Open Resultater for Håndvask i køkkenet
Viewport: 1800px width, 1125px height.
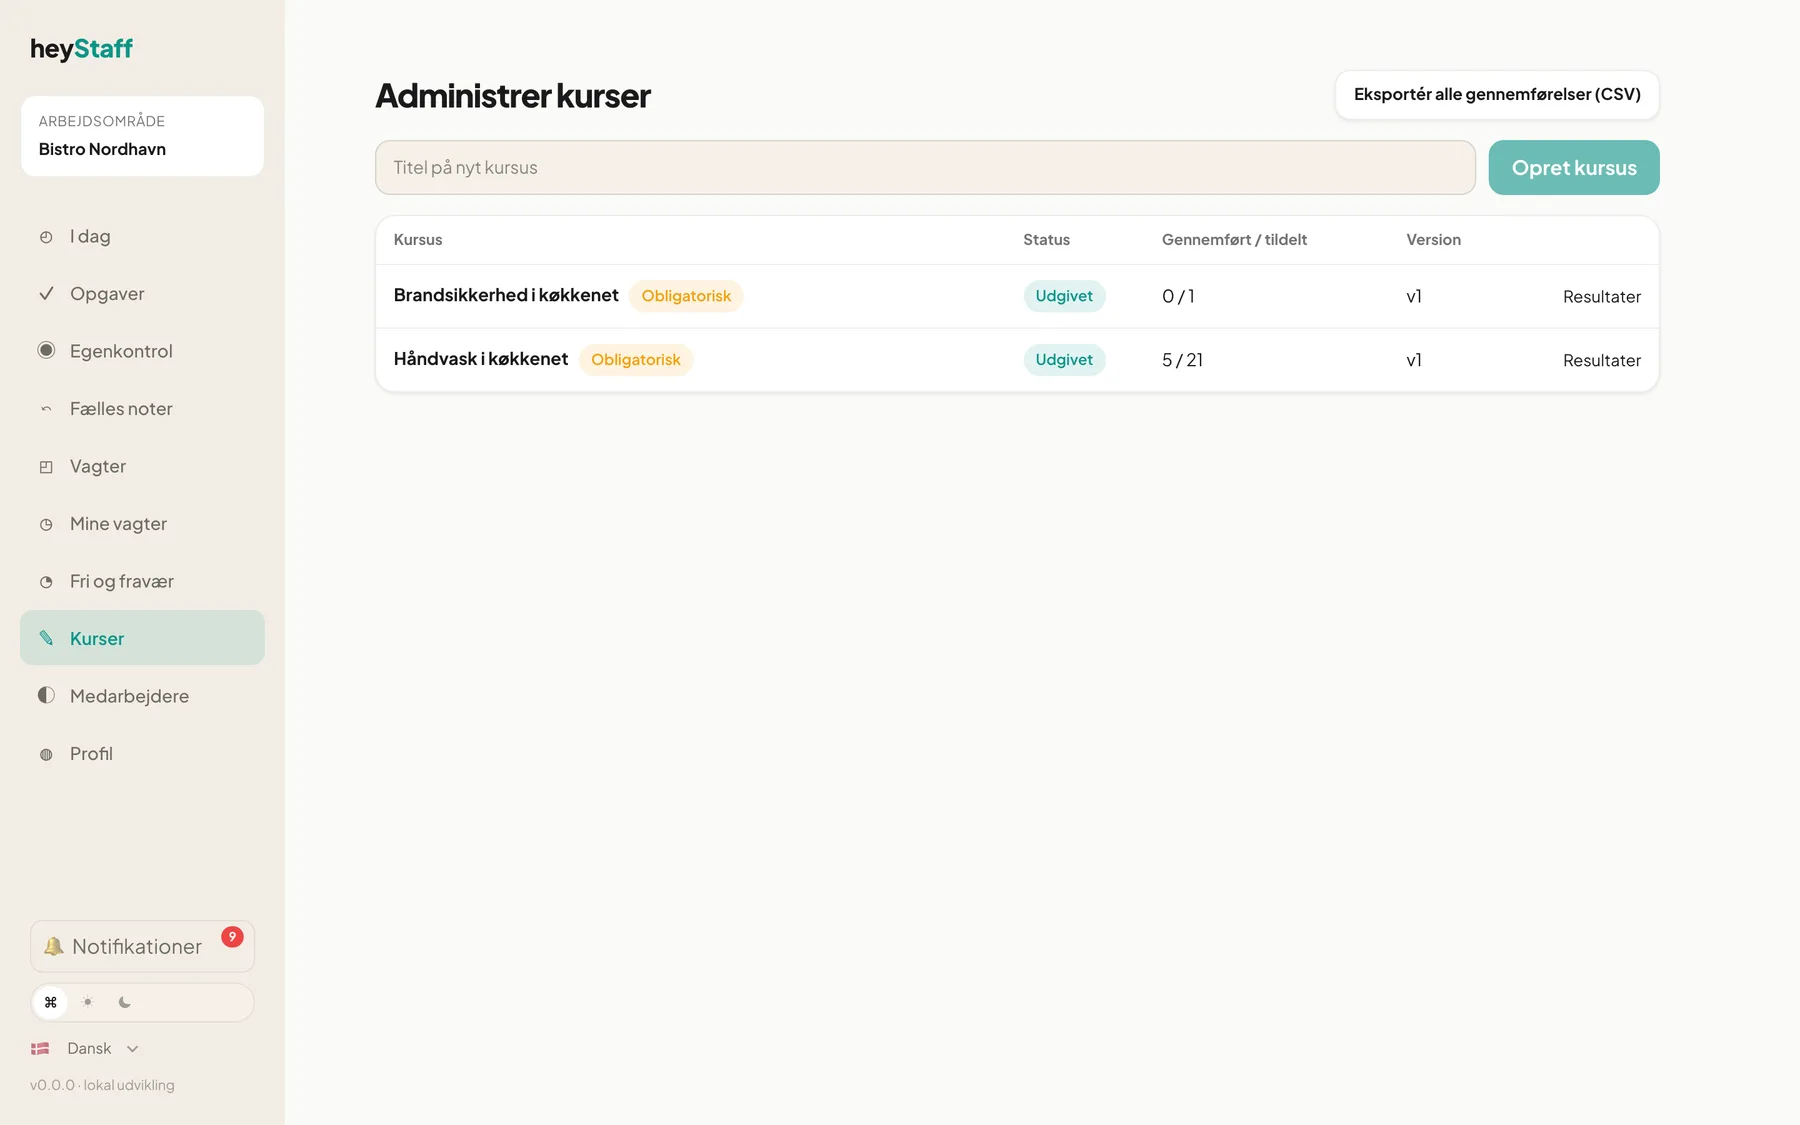(x=1602, y=360)
